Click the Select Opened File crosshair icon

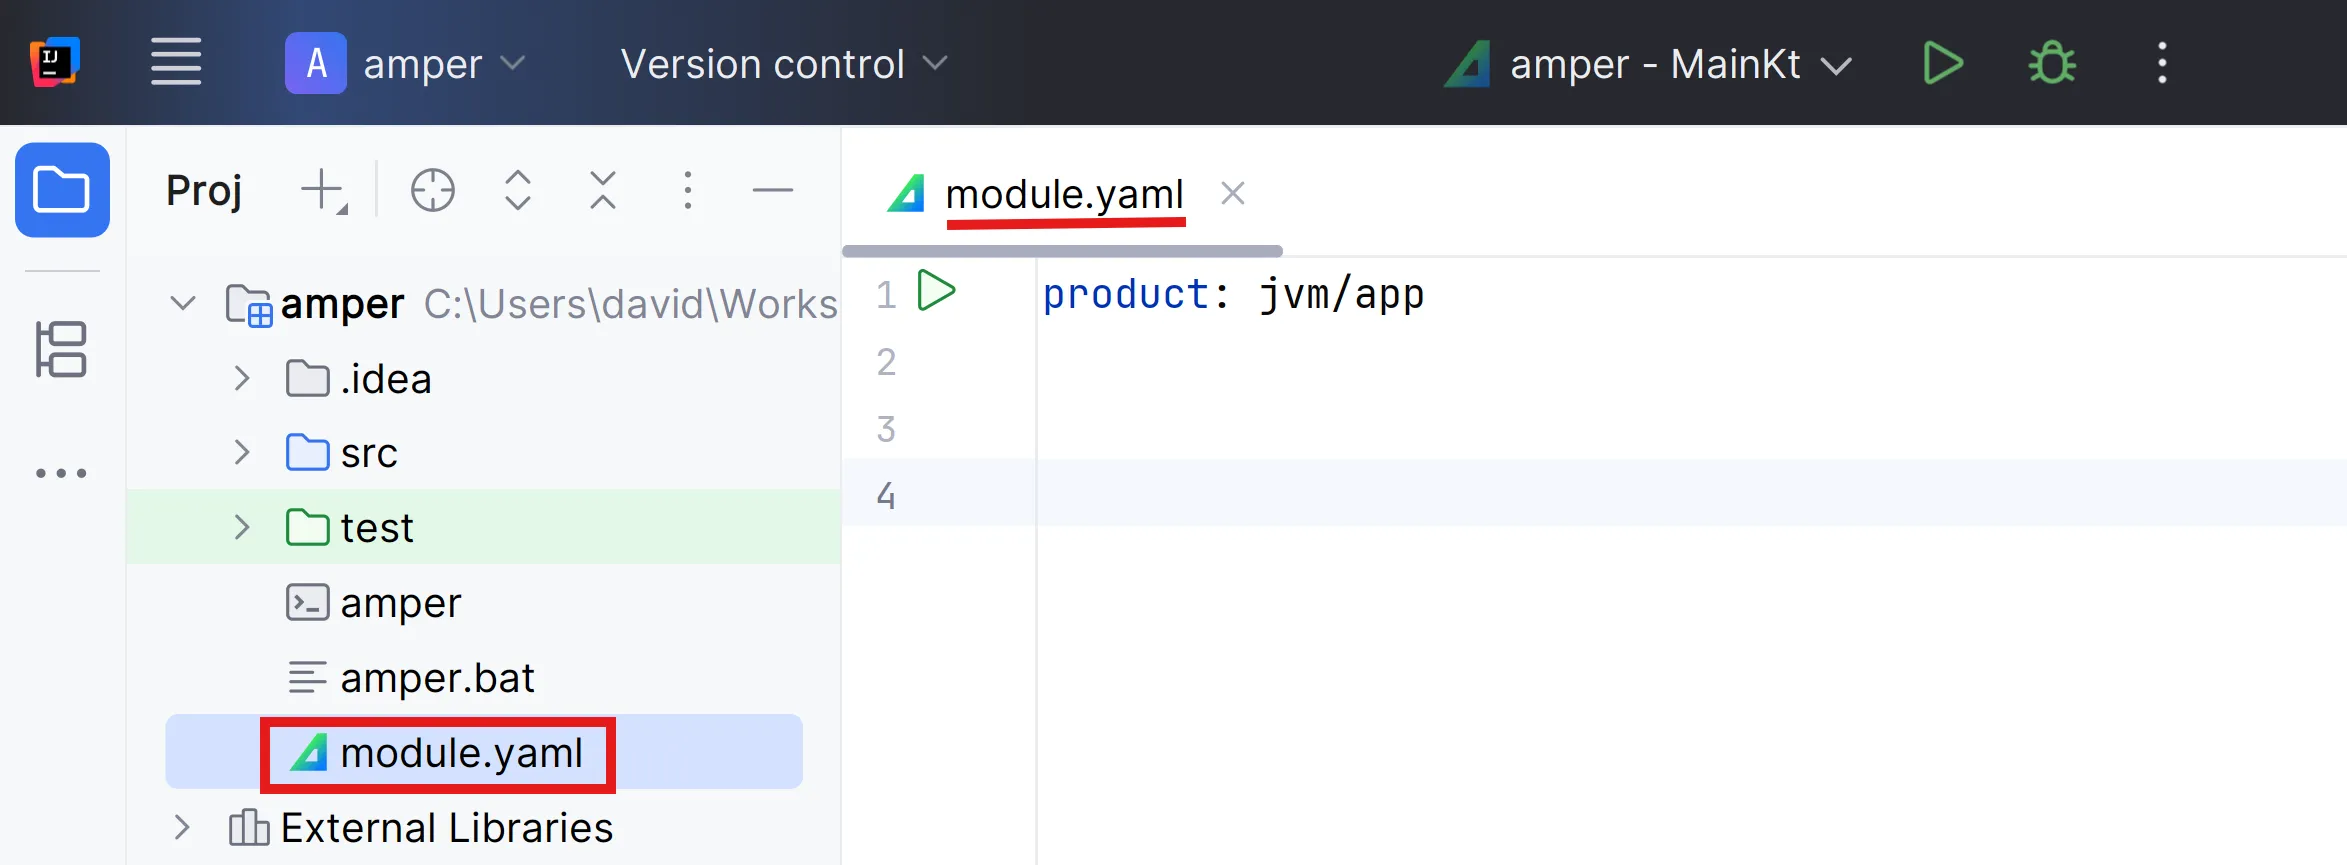[432, 190]
